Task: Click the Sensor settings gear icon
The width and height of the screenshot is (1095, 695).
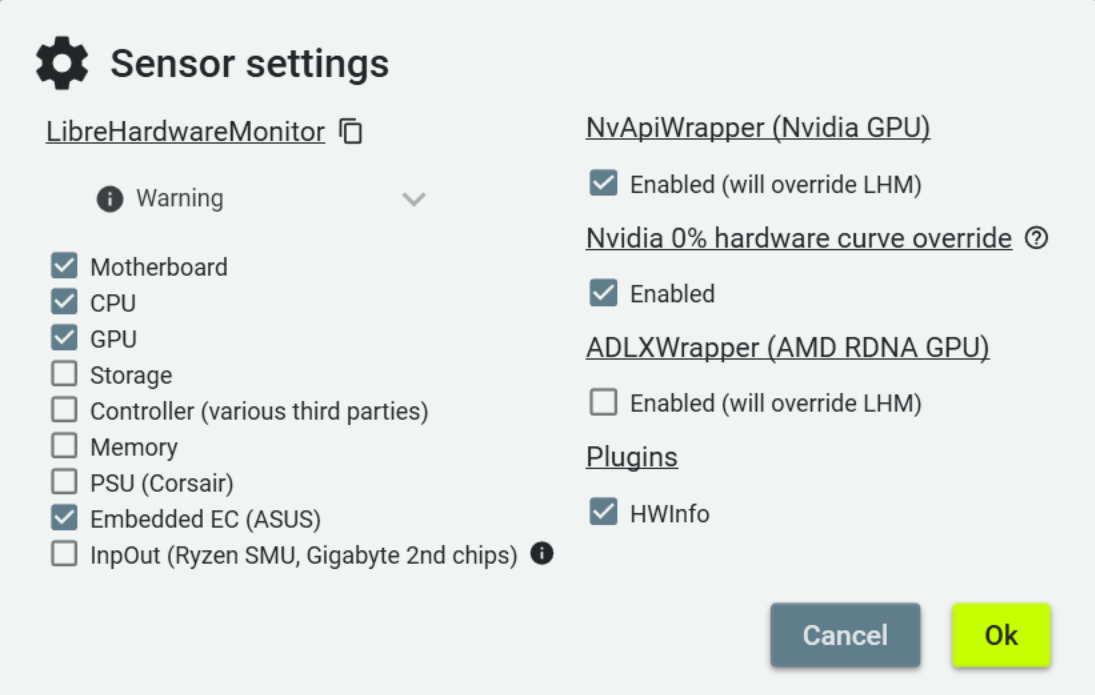Action: click(x=61, y=62)
